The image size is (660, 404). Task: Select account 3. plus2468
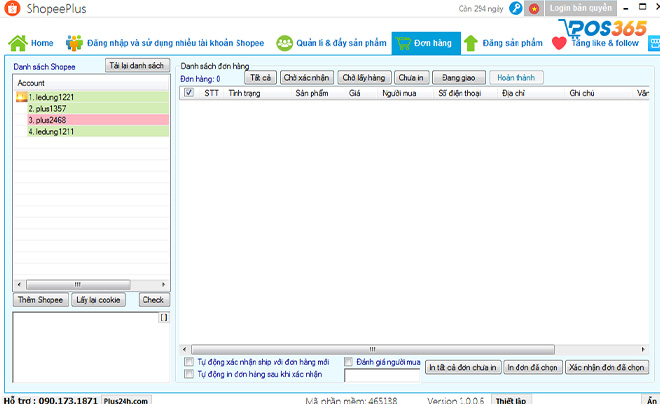[98, 120]
